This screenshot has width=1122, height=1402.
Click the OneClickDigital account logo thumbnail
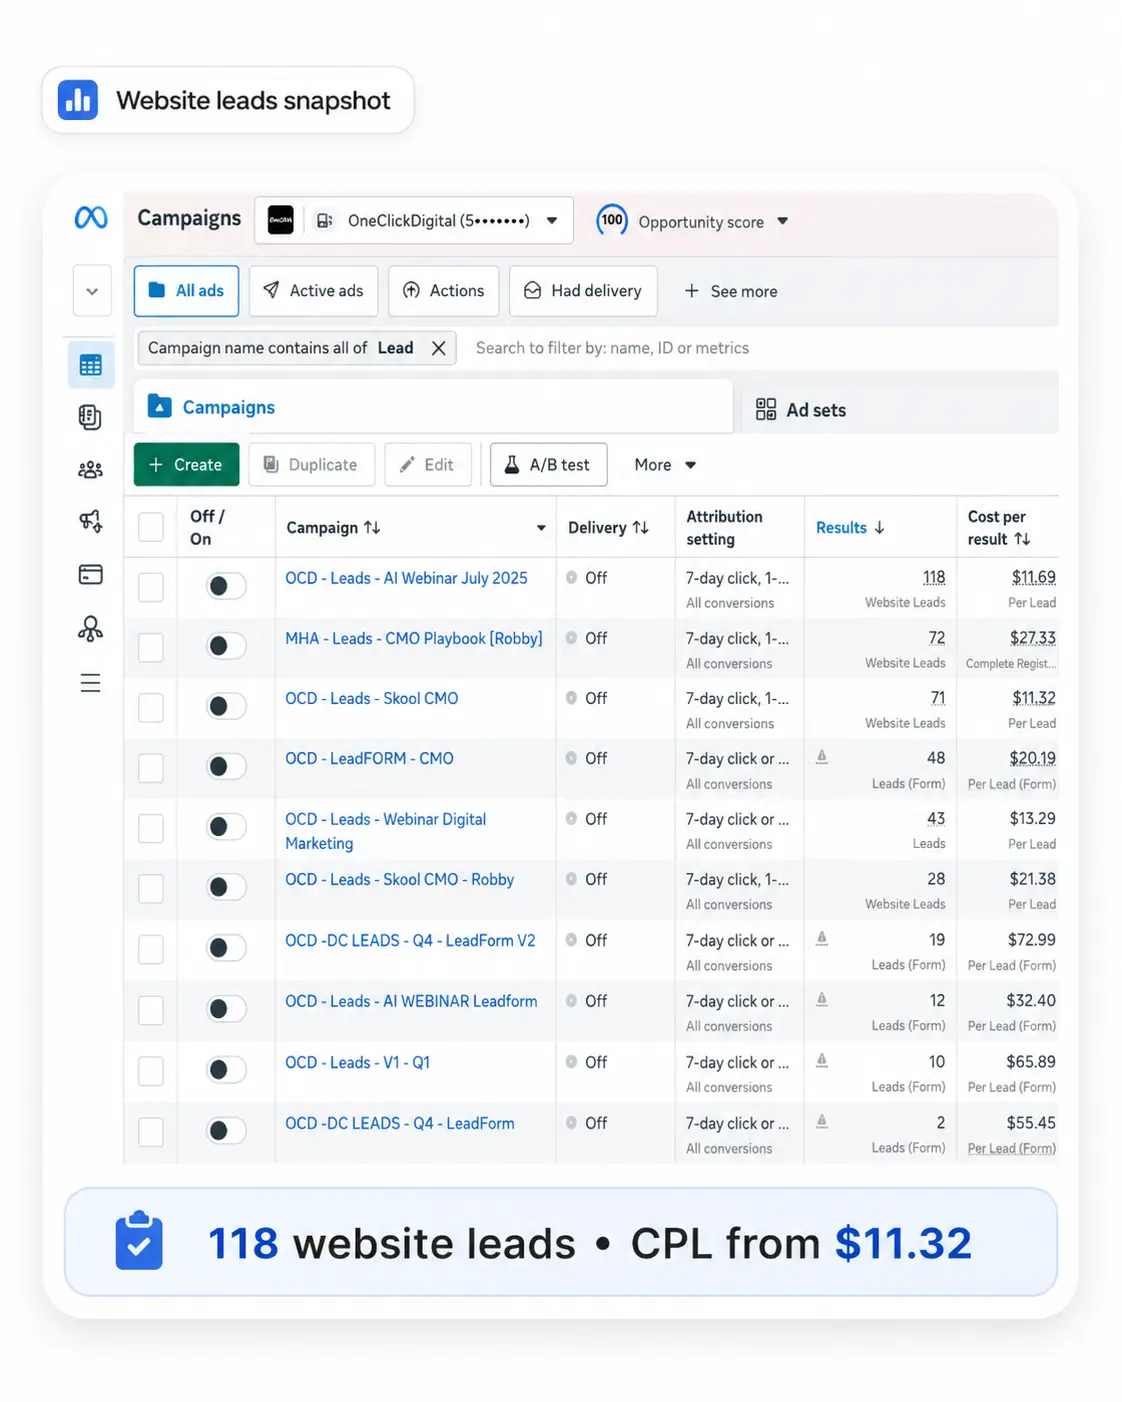(x=281, y=220)
